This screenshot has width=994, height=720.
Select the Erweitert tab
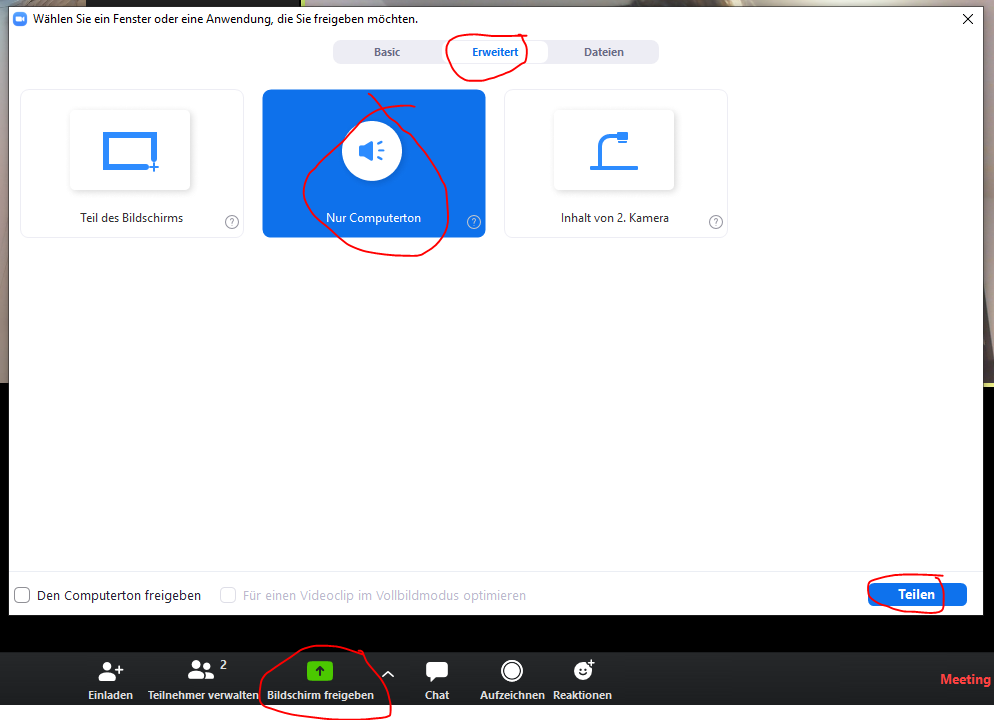click(x=495, y=52)
